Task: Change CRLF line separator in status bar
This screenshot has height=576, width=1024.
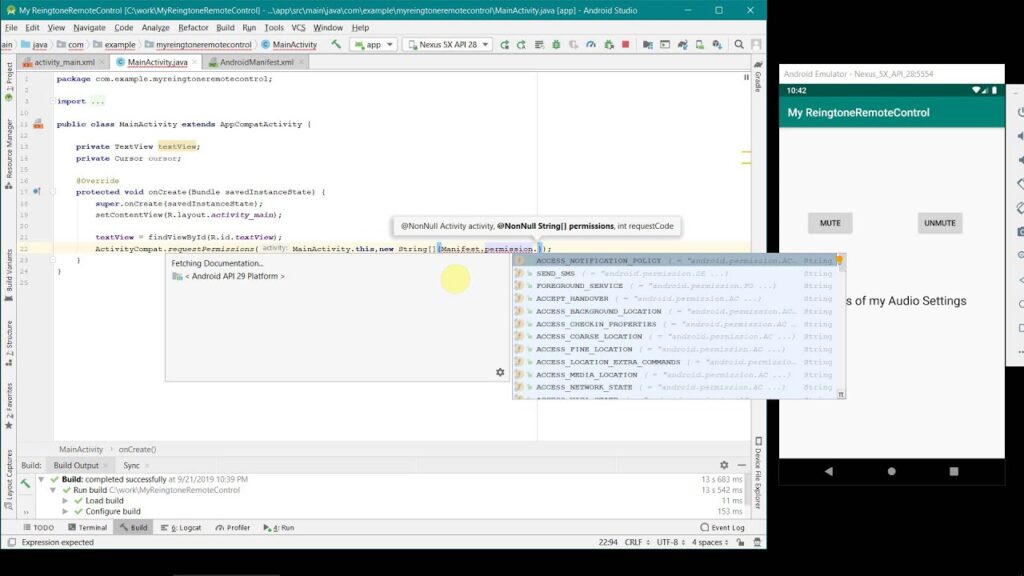Action: pos(637,542)
